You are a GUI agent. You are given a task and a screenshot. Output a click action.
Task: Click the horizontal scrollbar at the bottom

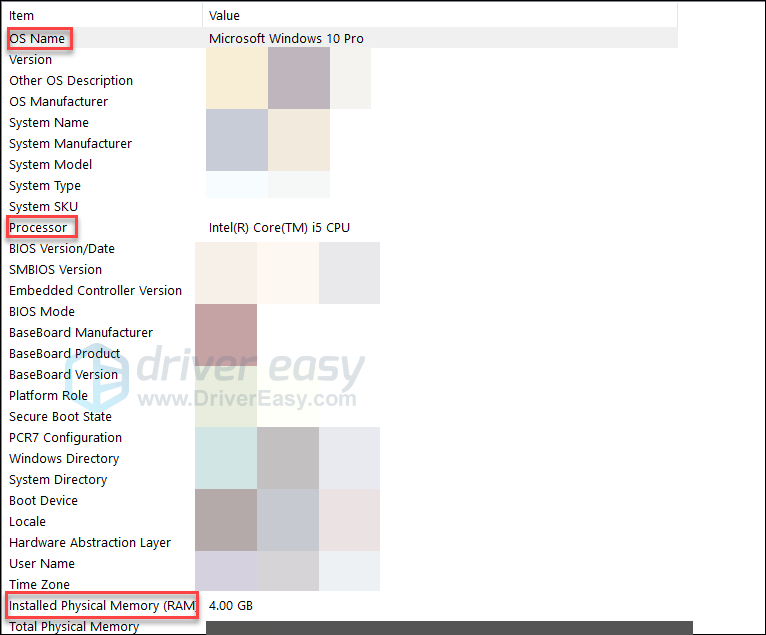pos(449,628)
